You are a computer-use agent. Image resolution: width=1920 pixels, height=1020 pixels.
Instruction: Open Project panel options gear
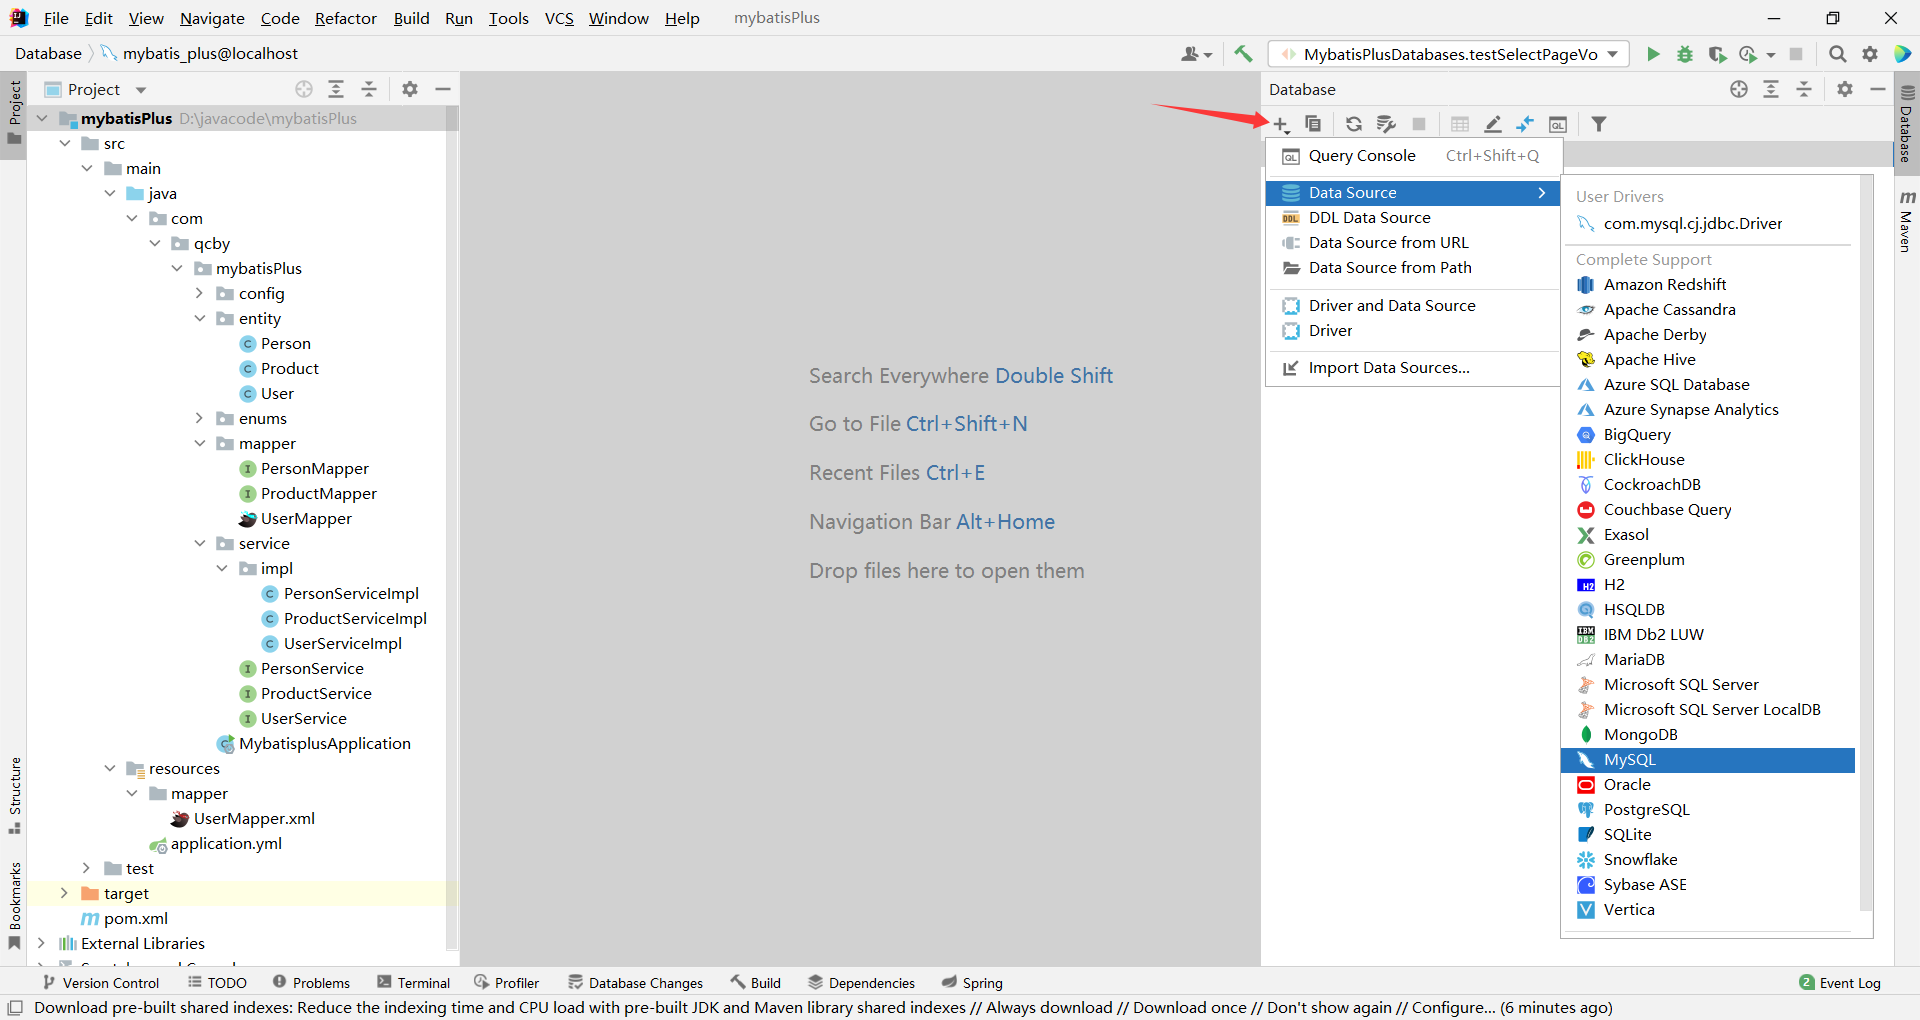(x=410, y=89)
